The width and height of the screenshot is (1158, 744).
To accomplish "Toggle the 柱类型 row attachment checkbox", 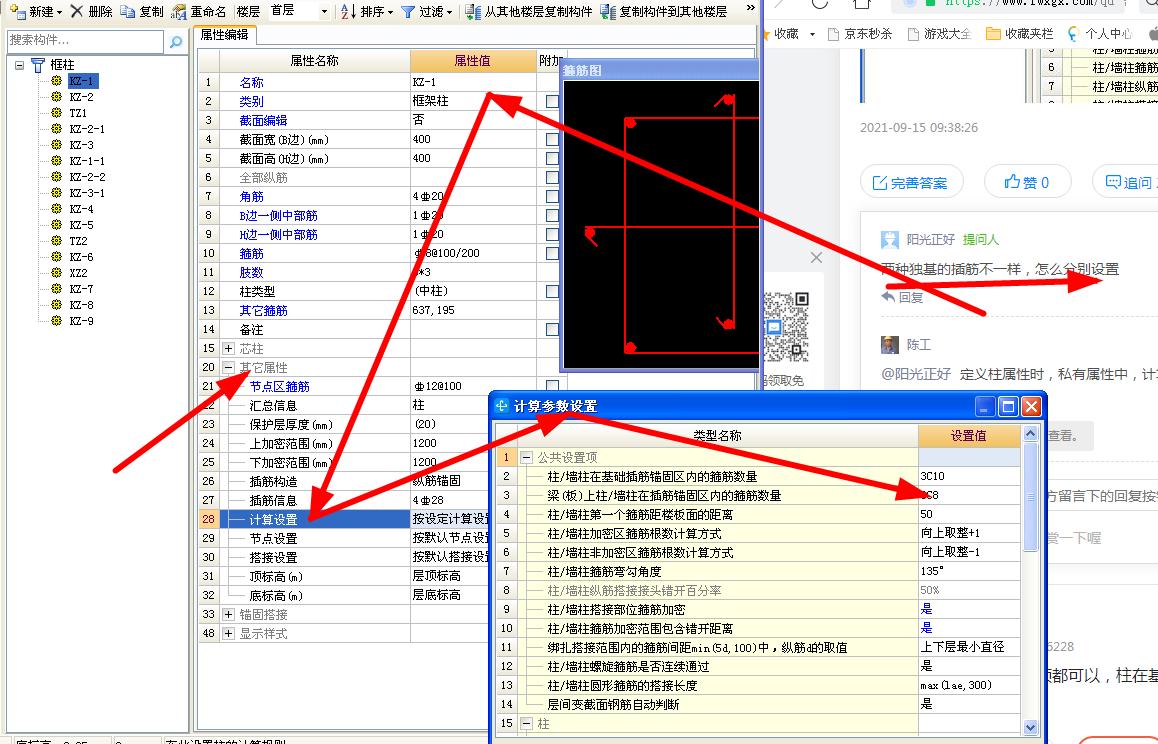I will [x=552, y=291].
